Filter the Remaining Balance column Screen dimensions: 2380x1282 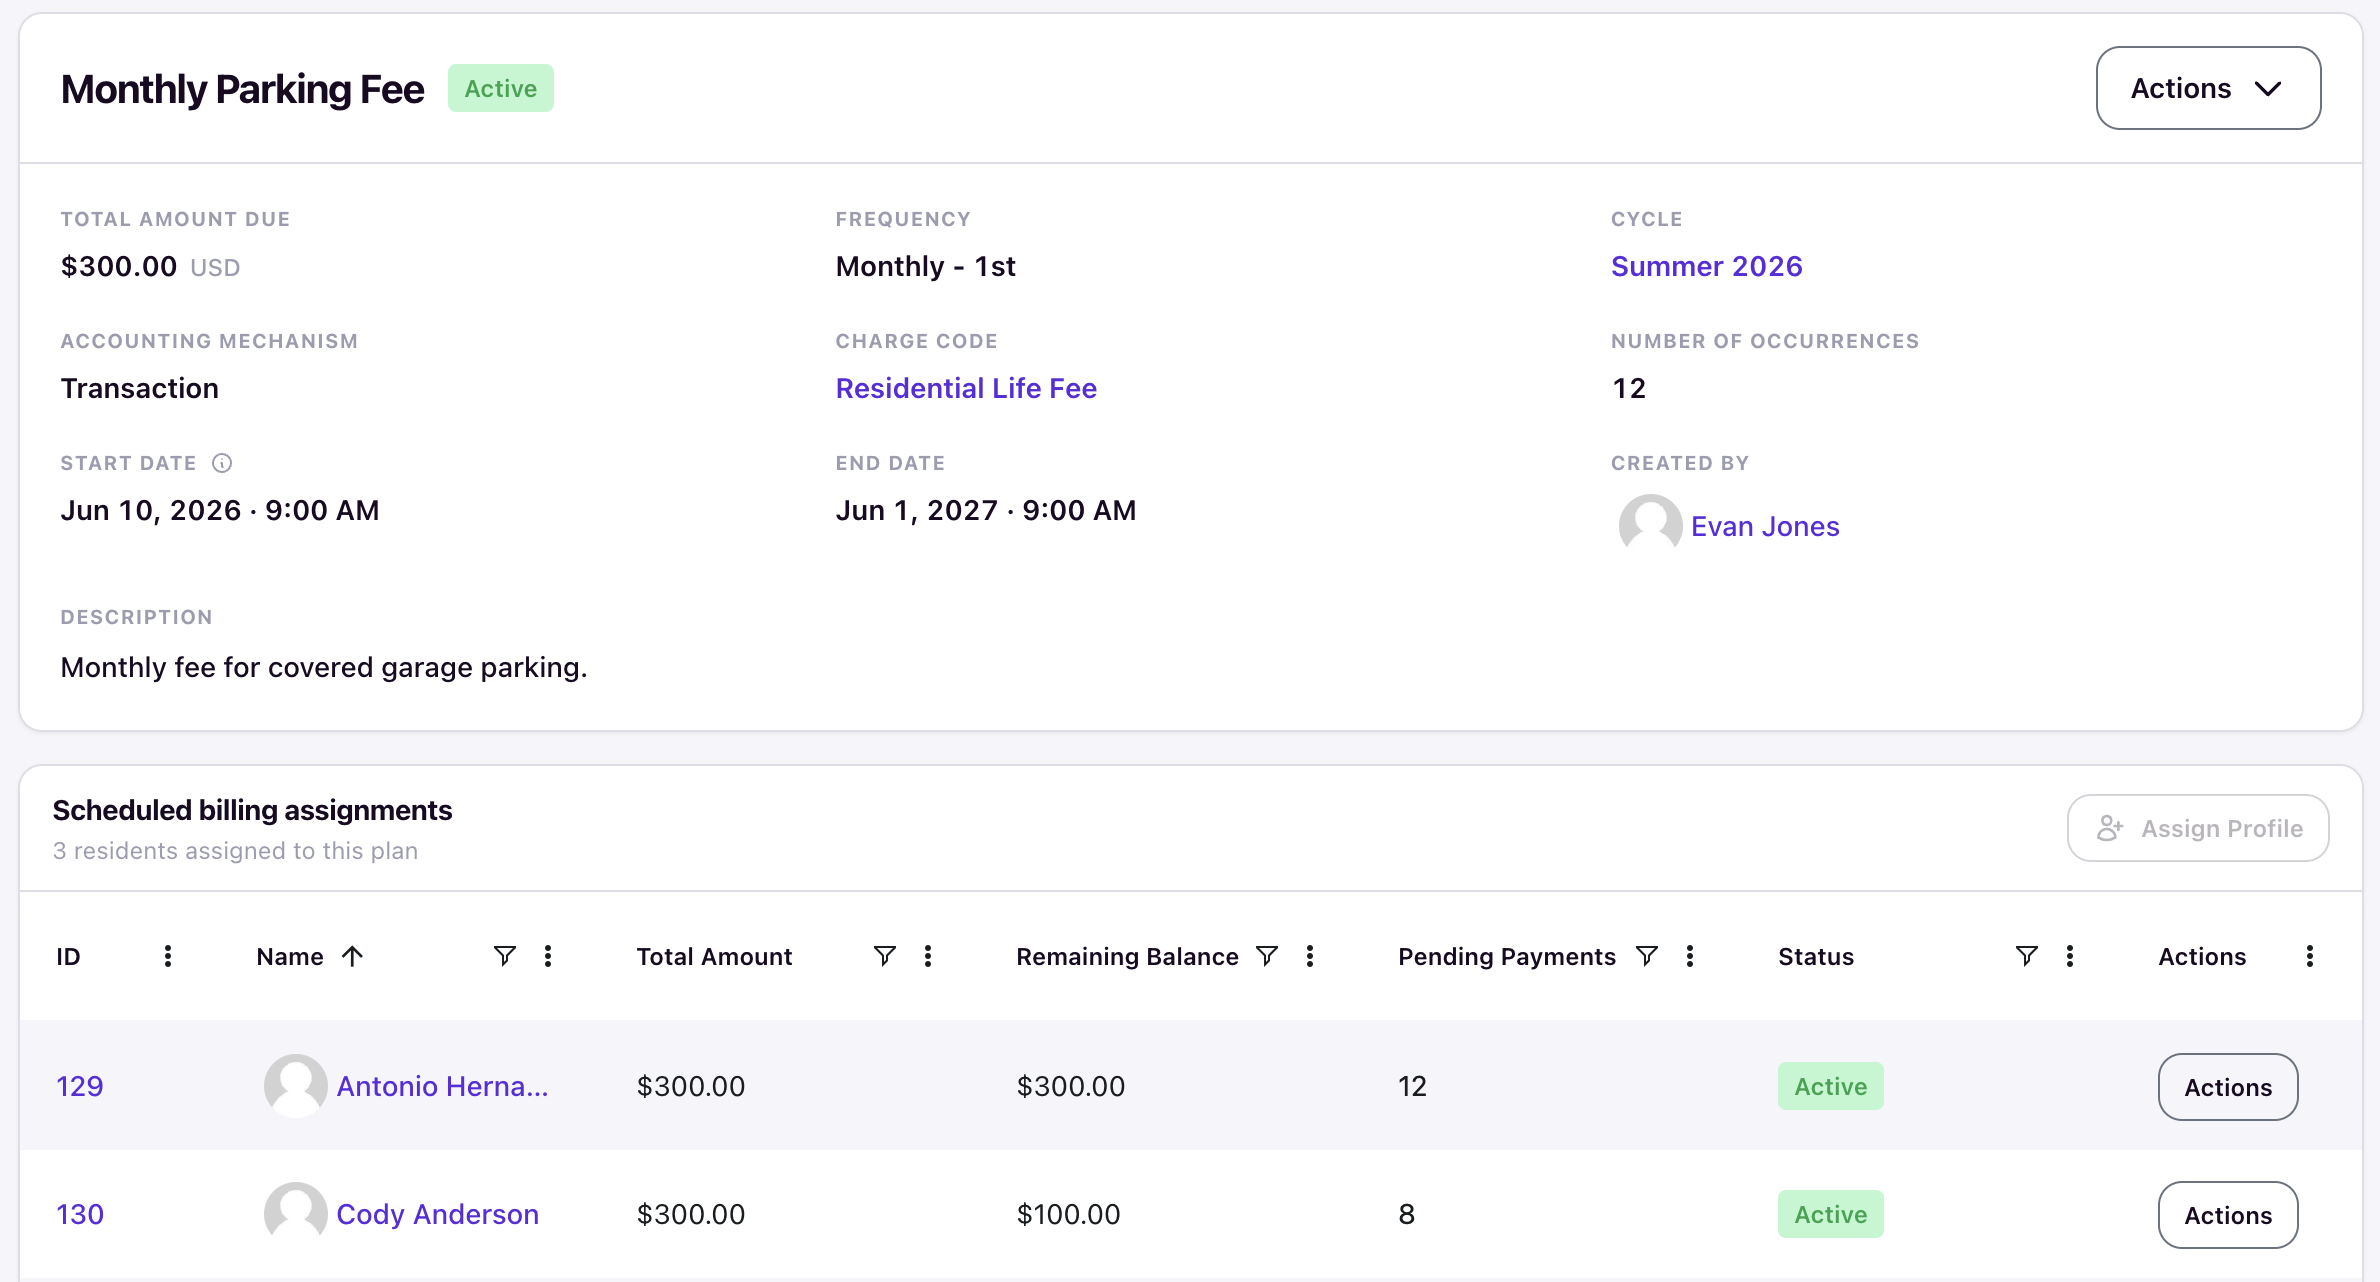pos(1267,956)
